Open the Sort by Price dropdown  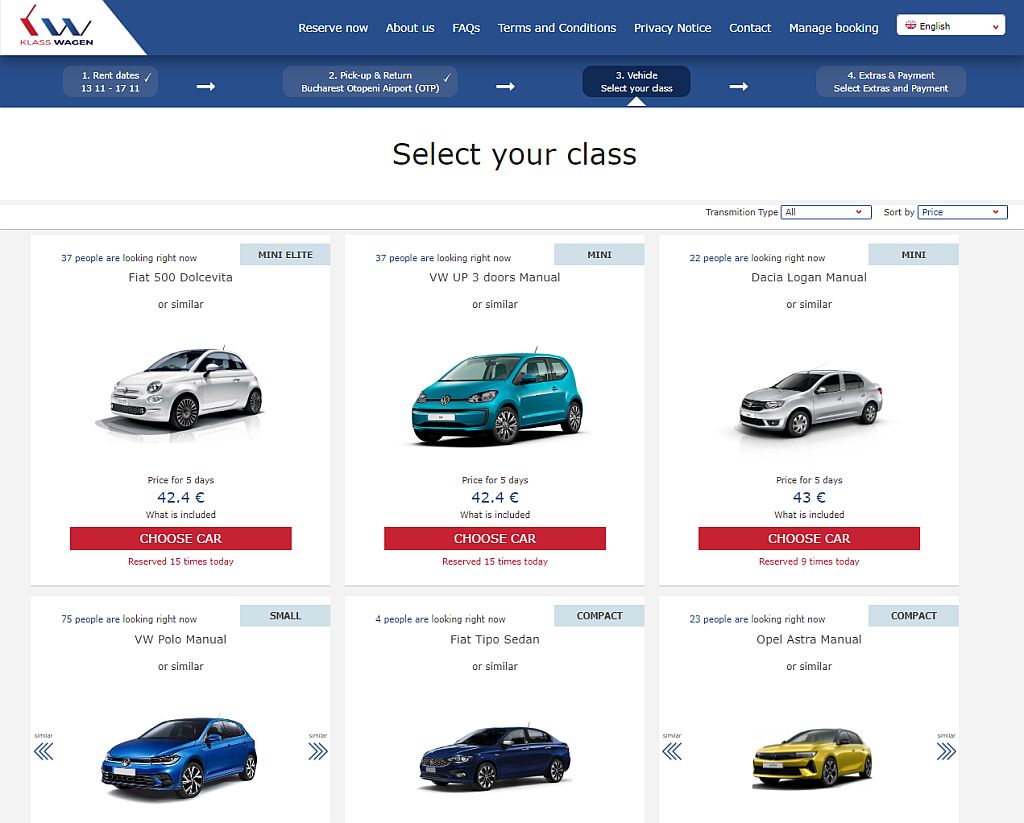coord(962,212)
